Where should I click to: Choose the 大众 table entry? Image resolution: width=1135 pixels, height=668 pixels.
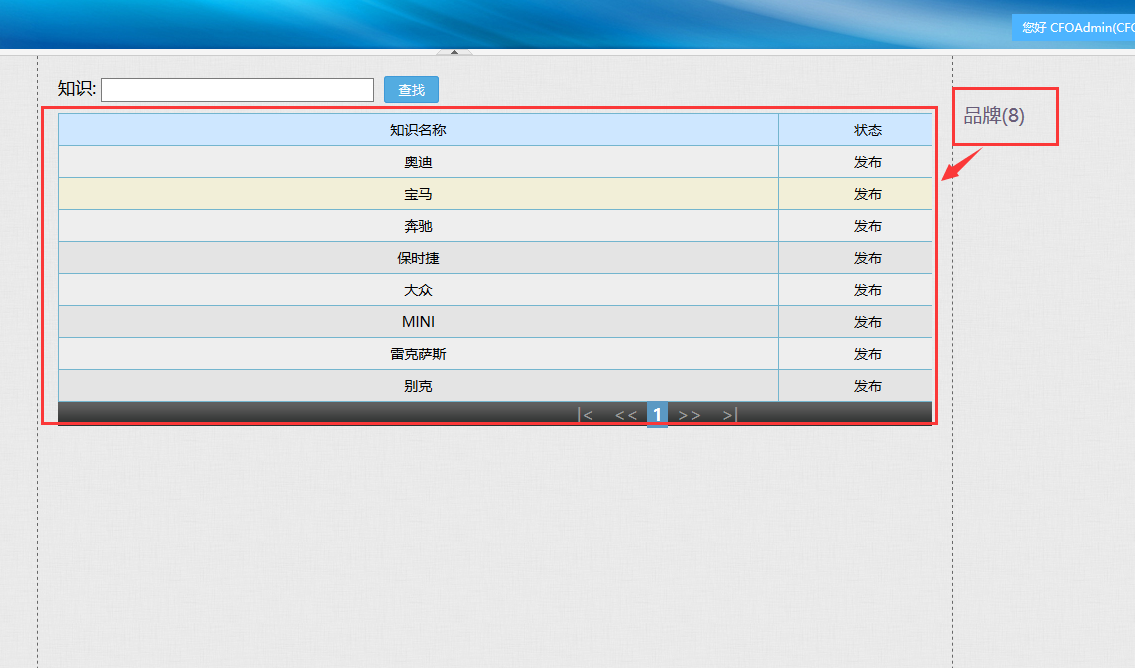[418, 290]
